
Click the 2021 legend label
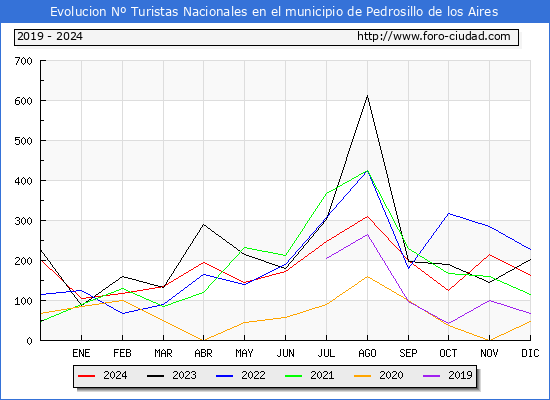pos(322,375)
